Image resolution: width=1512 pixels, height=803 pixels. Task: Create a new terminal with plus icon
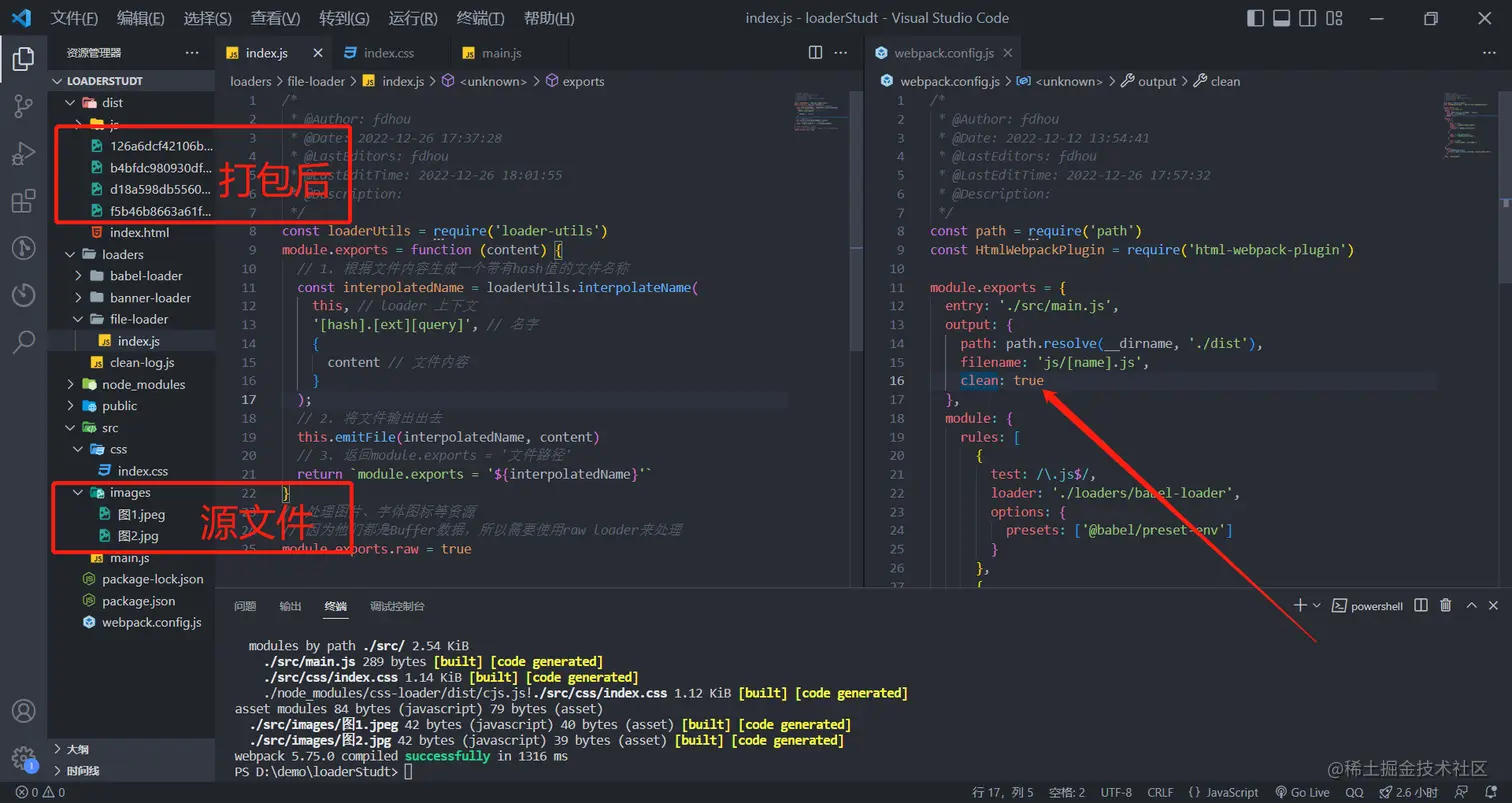[1300, 606]
